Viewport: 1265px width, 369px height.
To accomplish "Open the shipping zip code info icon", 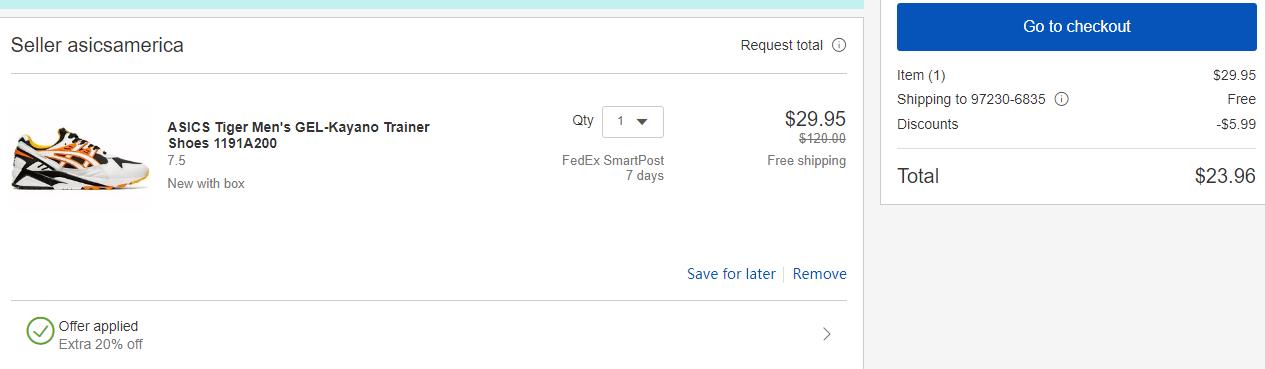I will 1062,99.
